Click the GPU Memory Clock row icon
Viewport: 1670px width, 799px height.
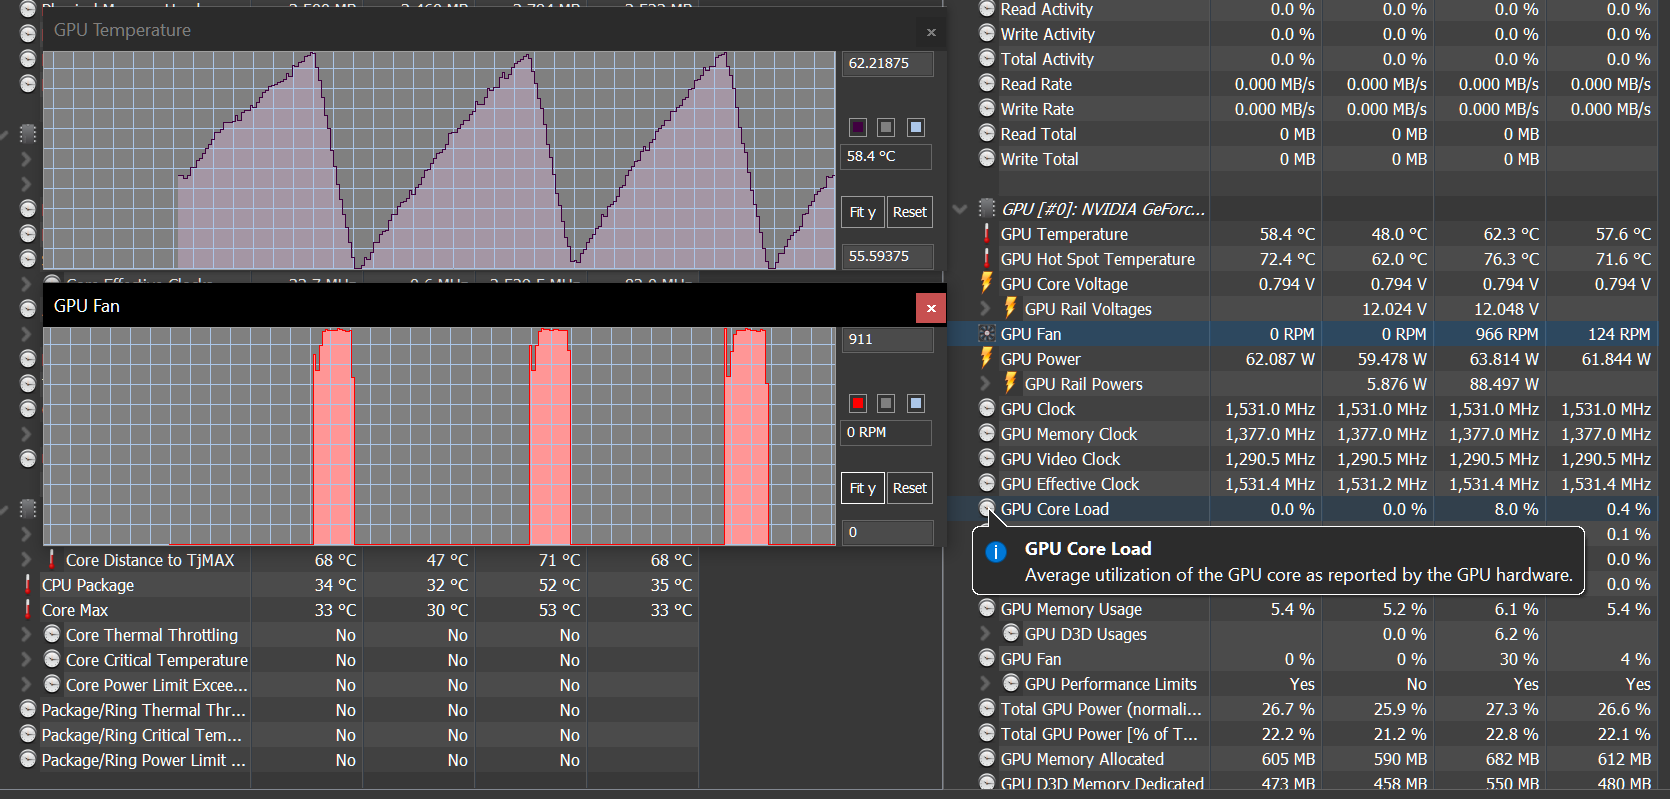pos(987,433)
